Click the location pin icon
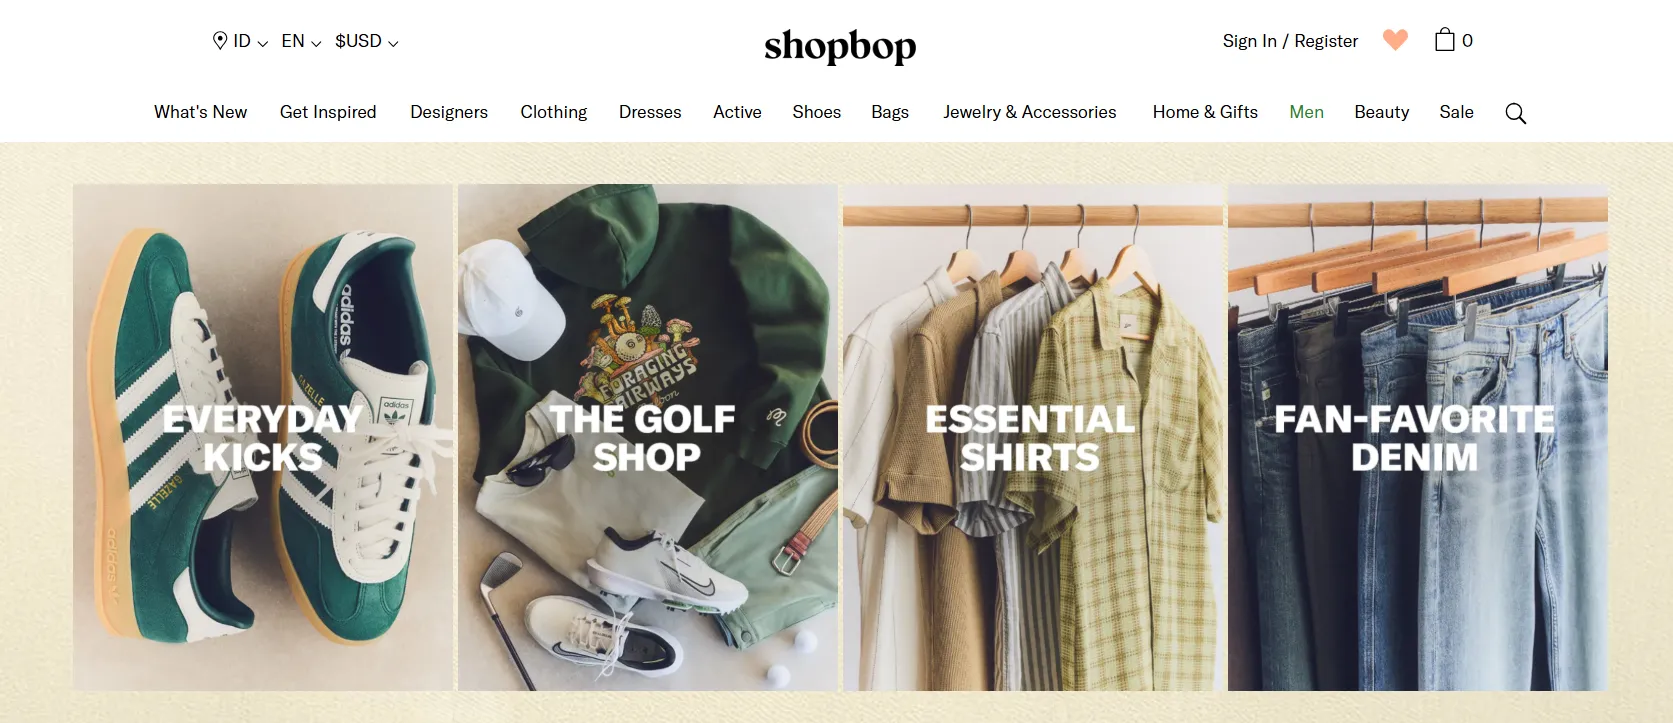Viewport: 1673px width, 723px height. 220,41
